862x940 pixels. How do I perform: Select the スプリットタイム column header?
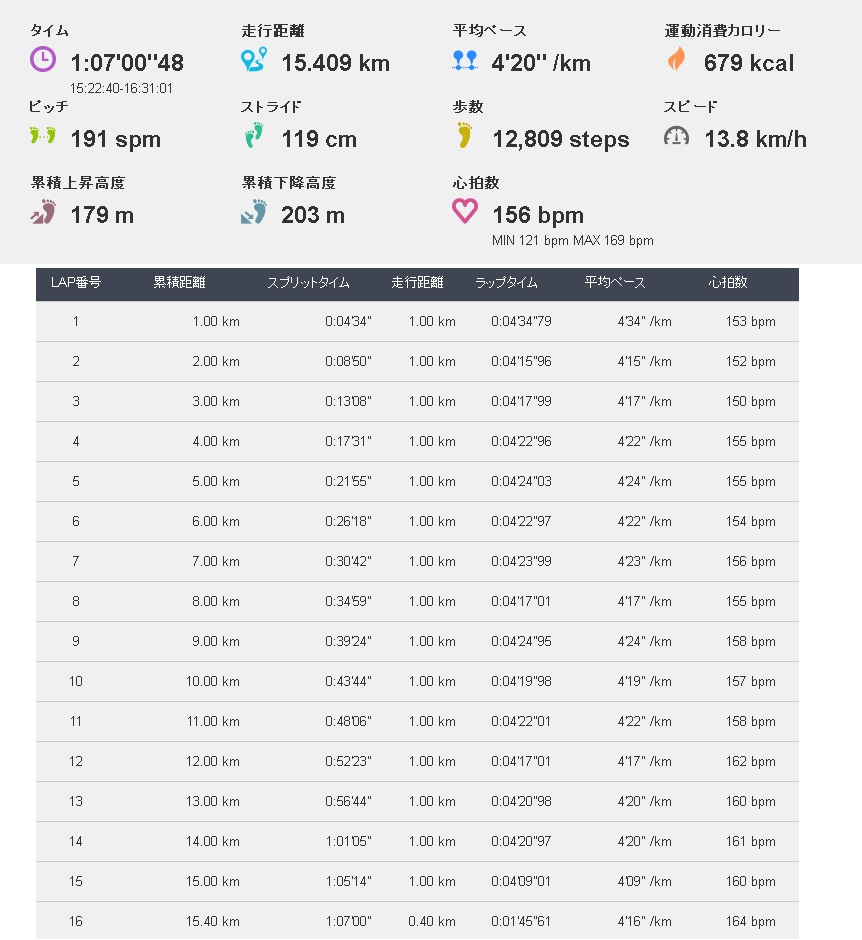308,282
